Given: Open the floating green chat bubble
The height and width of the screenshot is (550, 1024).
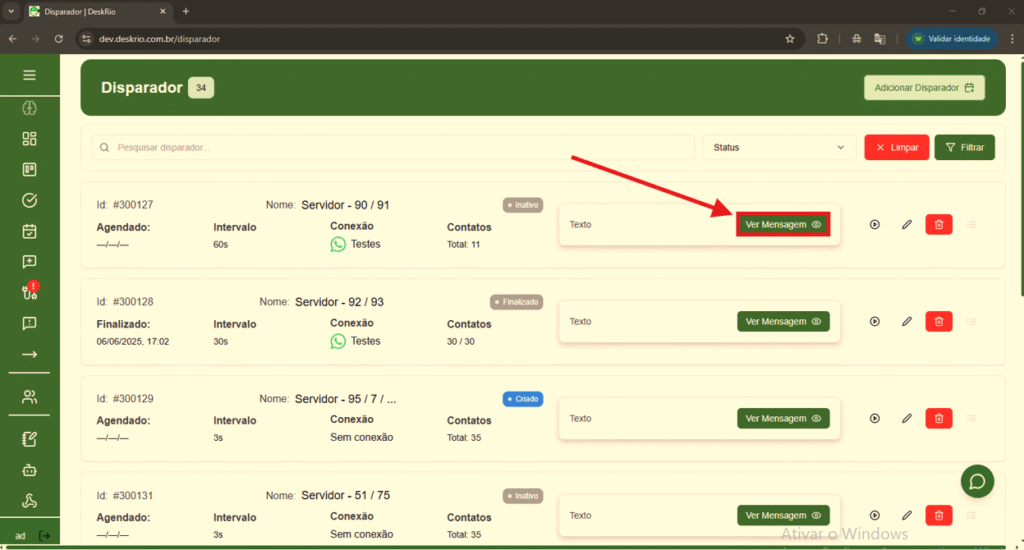Looking at the screenshot, I should click(977, 481).
